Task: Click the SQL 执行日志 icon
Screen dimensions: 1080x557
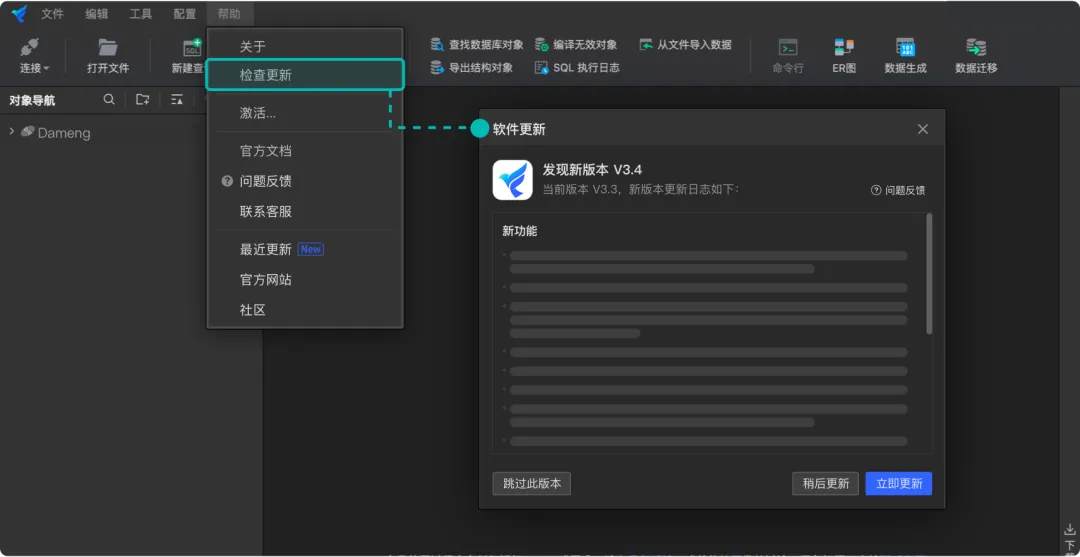Action: (542, 67)
